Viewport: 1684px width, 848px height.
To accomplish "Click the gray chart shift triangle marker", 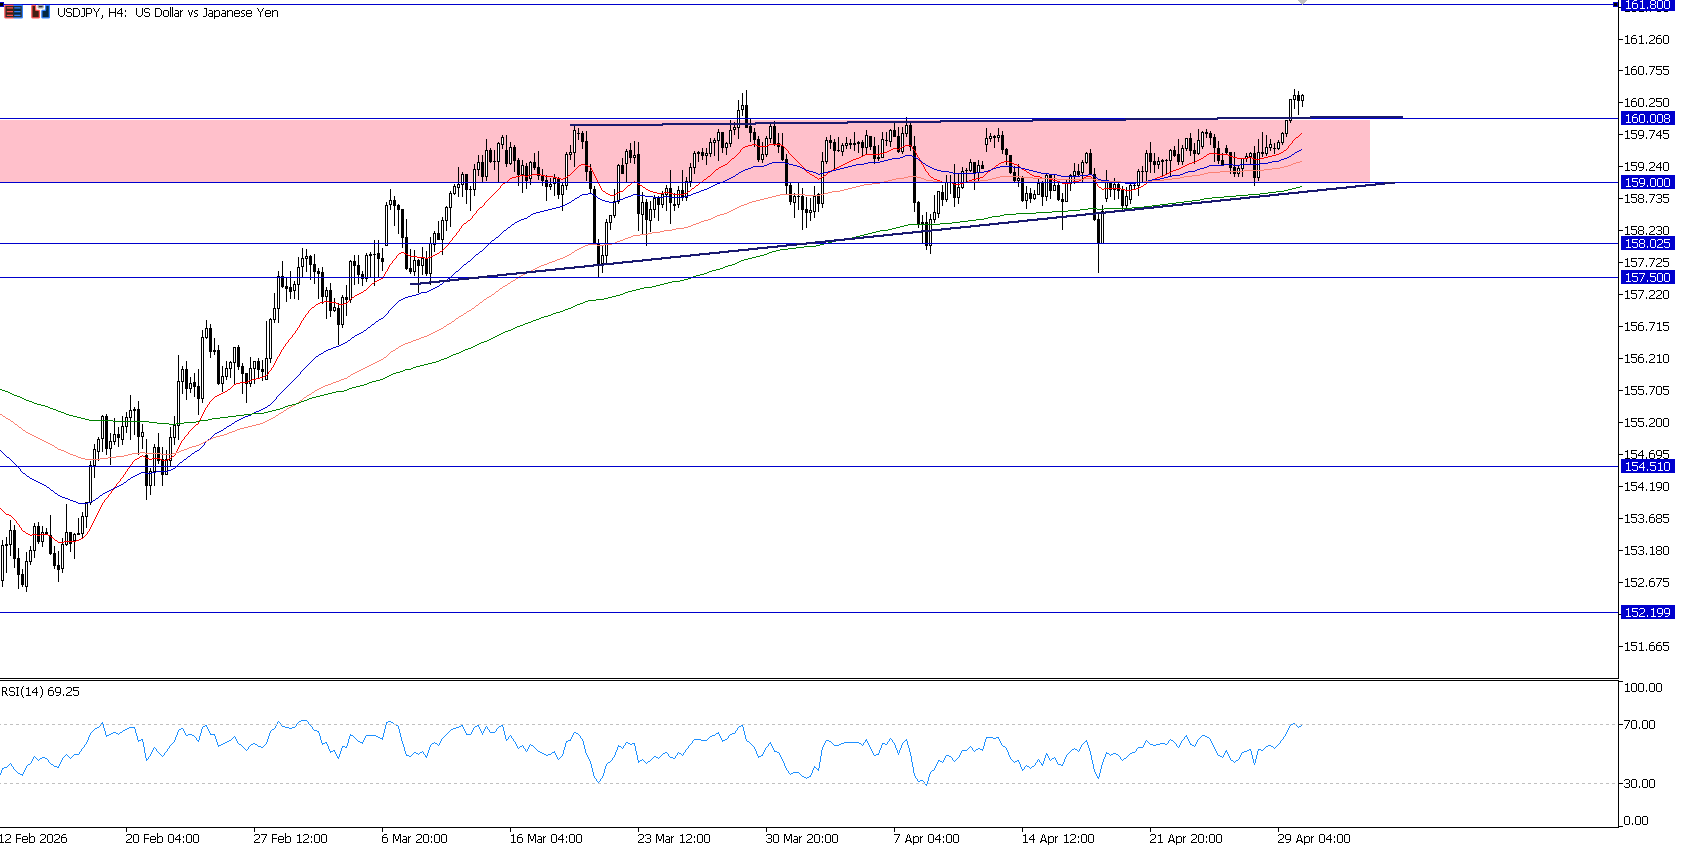I will pyautogui.click(x=1302, y=3).
